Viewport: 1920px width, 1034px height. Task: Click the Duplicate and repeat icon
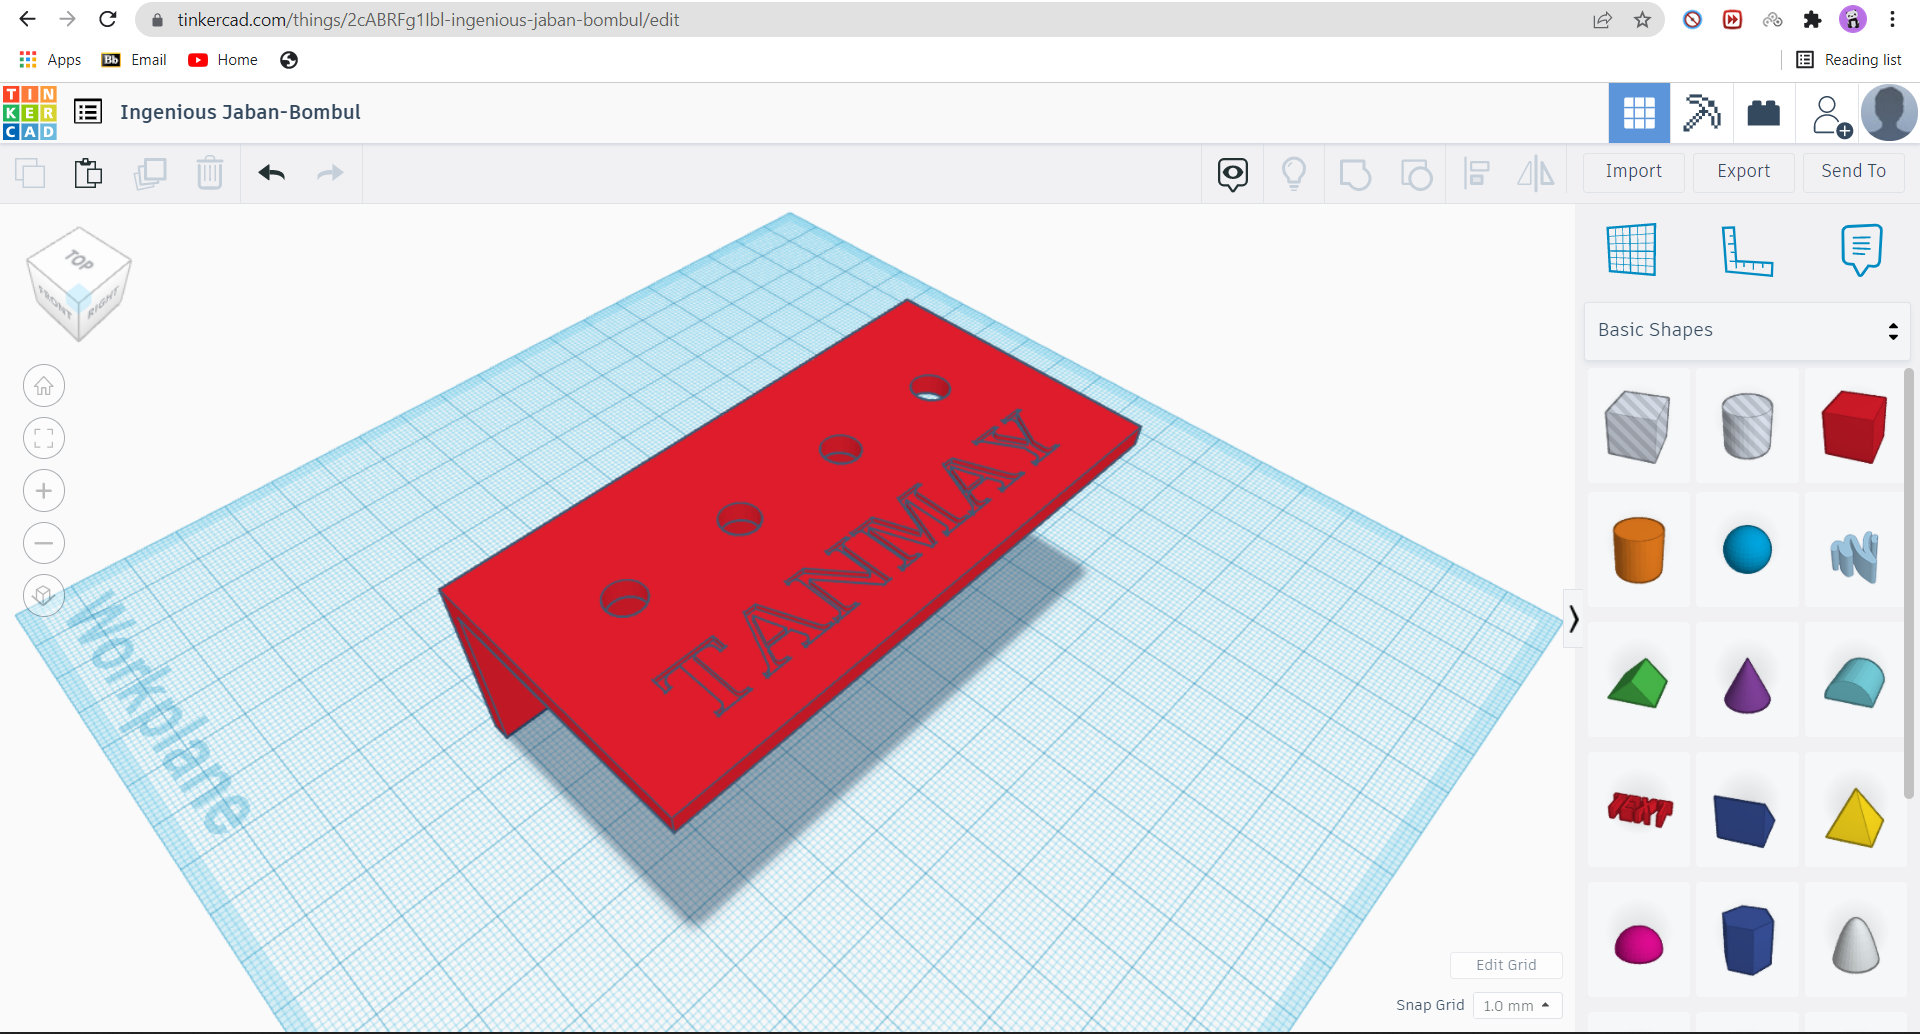click(x=150, y=173)
